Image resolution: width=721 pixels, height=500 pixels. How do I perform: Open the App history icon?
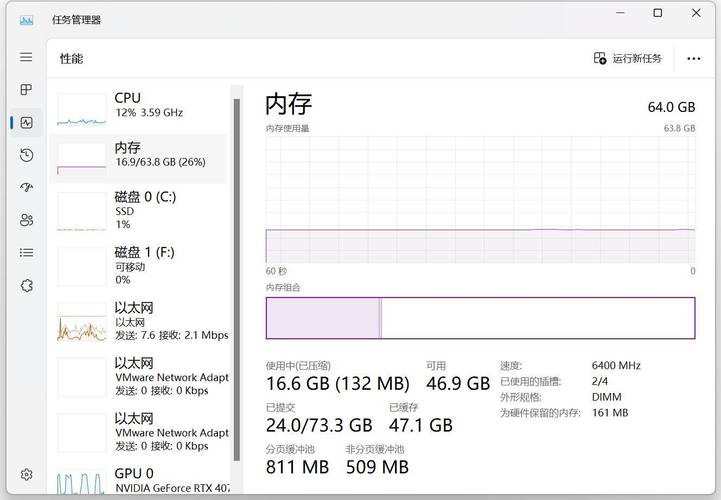[27, 155]
